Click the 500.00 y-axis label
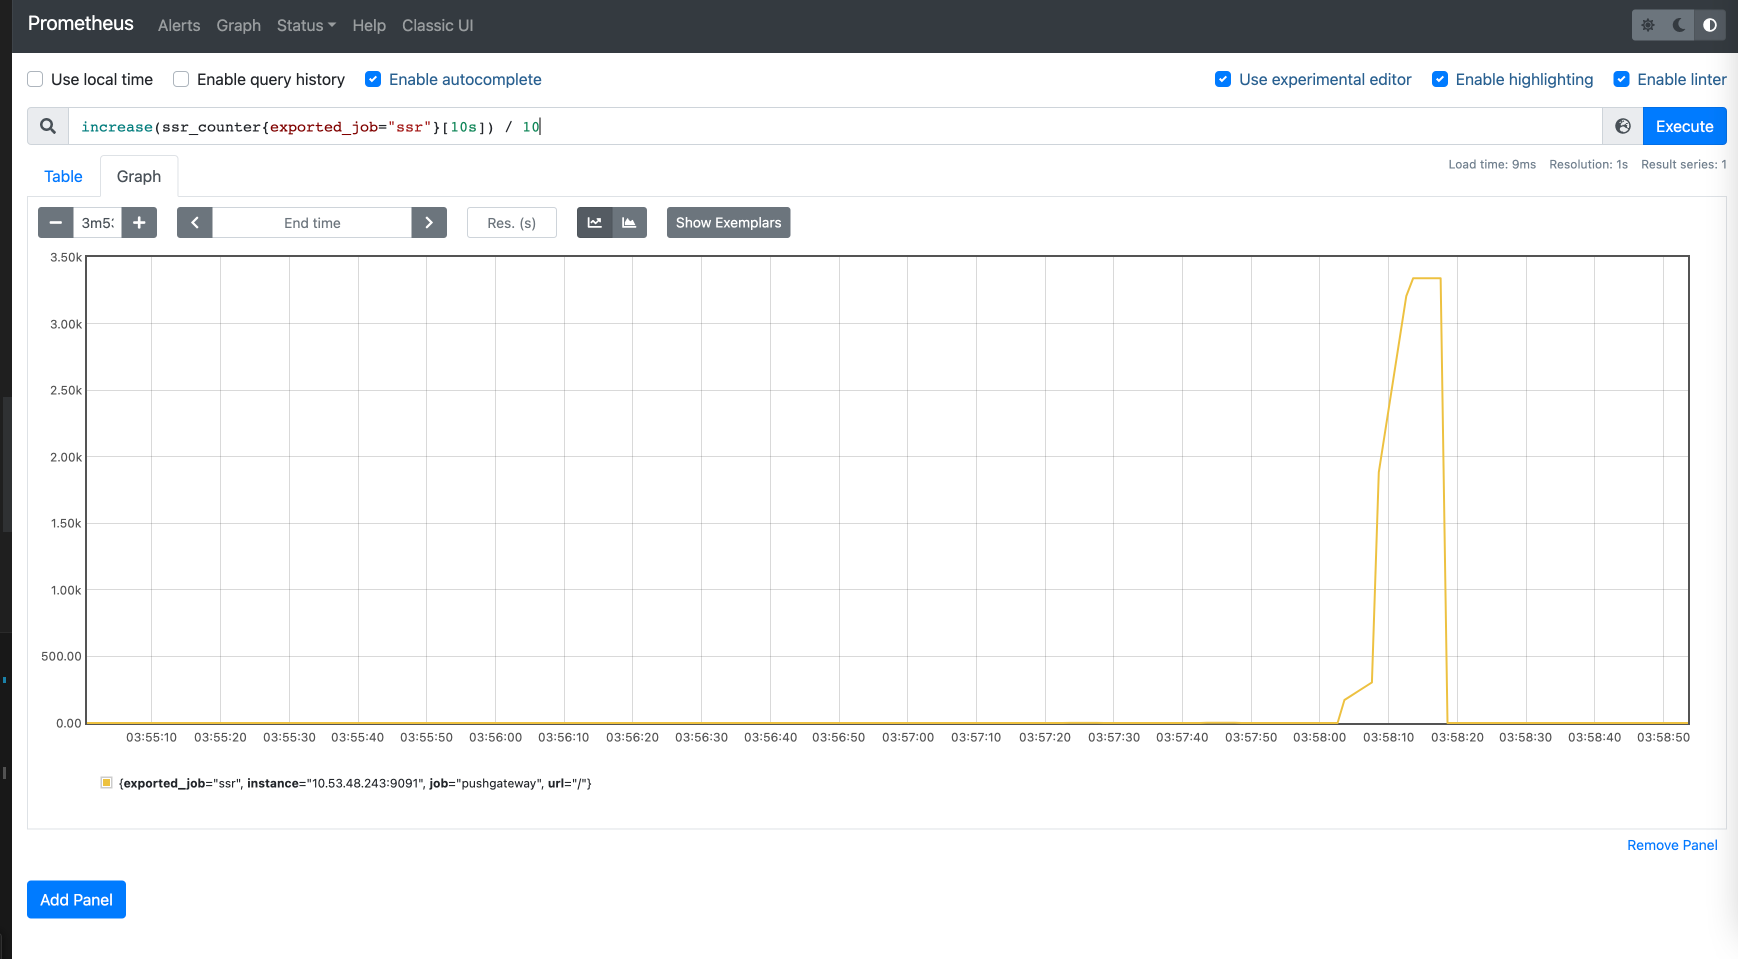This screenshot has height=959, width=1738. [61, 656]
